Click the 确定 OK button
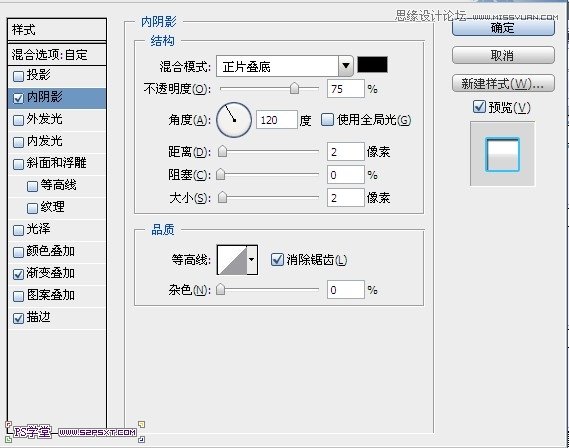The width and height of the screenshot is (569, 448). 503,28
